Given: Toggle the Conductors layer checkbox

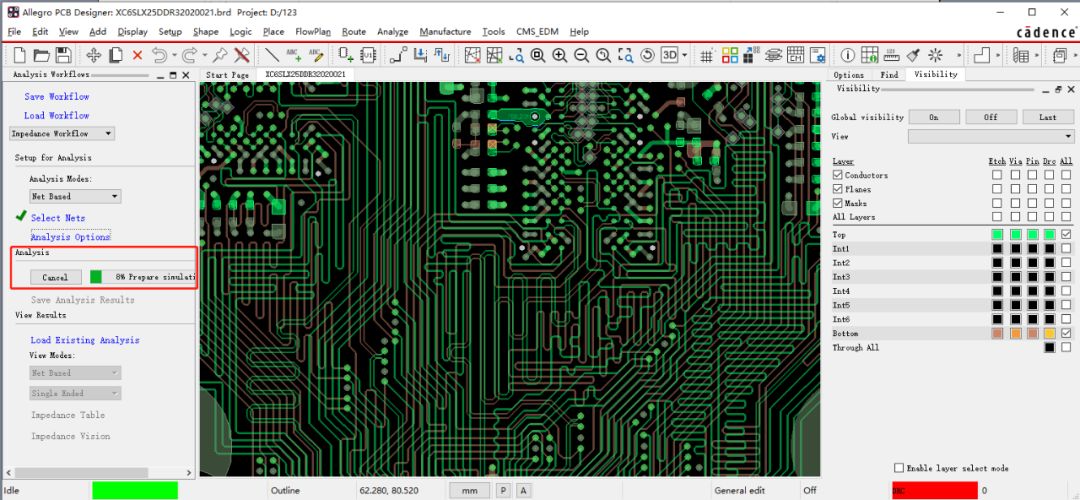Looking at the screenshot, I should (838, 175).
